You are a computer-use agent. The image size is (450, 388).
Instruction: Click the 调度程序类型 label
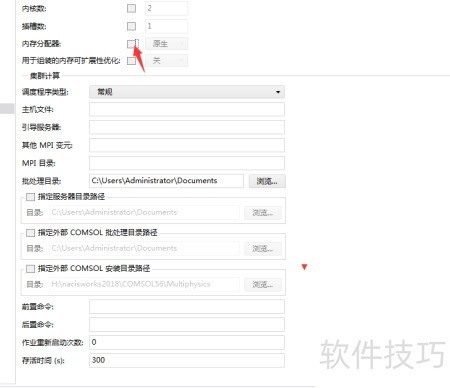point(45,92)
